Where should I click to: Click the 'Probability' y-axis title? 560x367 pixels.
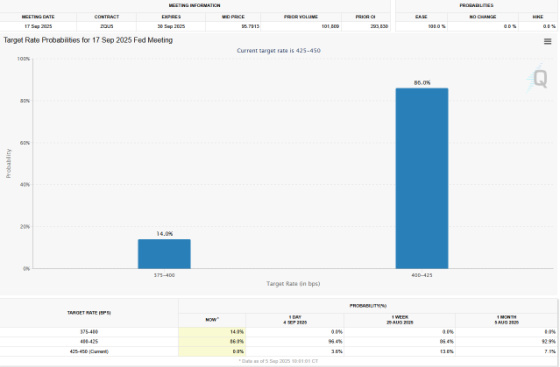click(9, 164)
